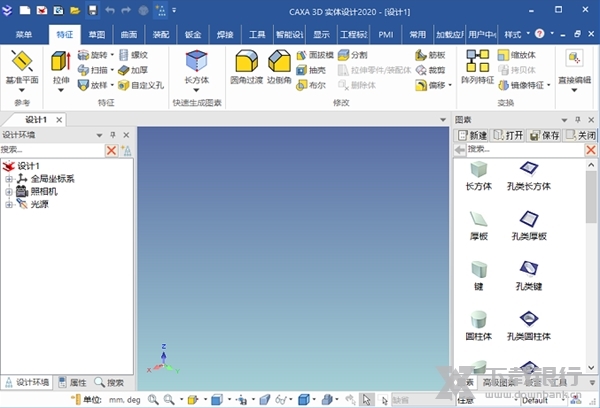The image size is (600, 408).
Task: Select the 基准平面 datum plane tool
Action: tap(22, 67)
